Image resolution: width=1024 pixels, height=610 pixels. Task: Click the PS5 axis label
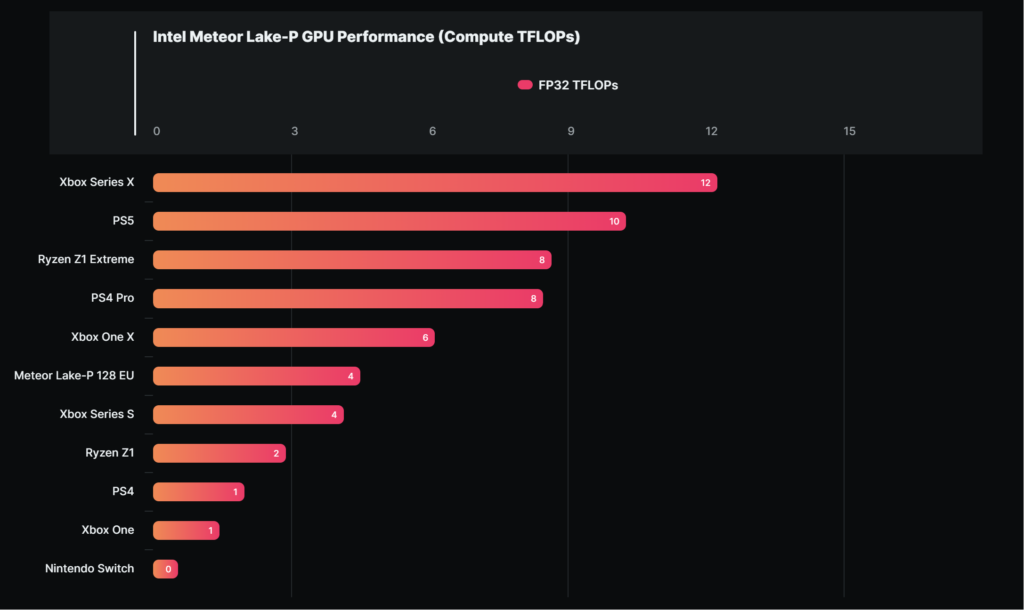(x=123, y=221)
